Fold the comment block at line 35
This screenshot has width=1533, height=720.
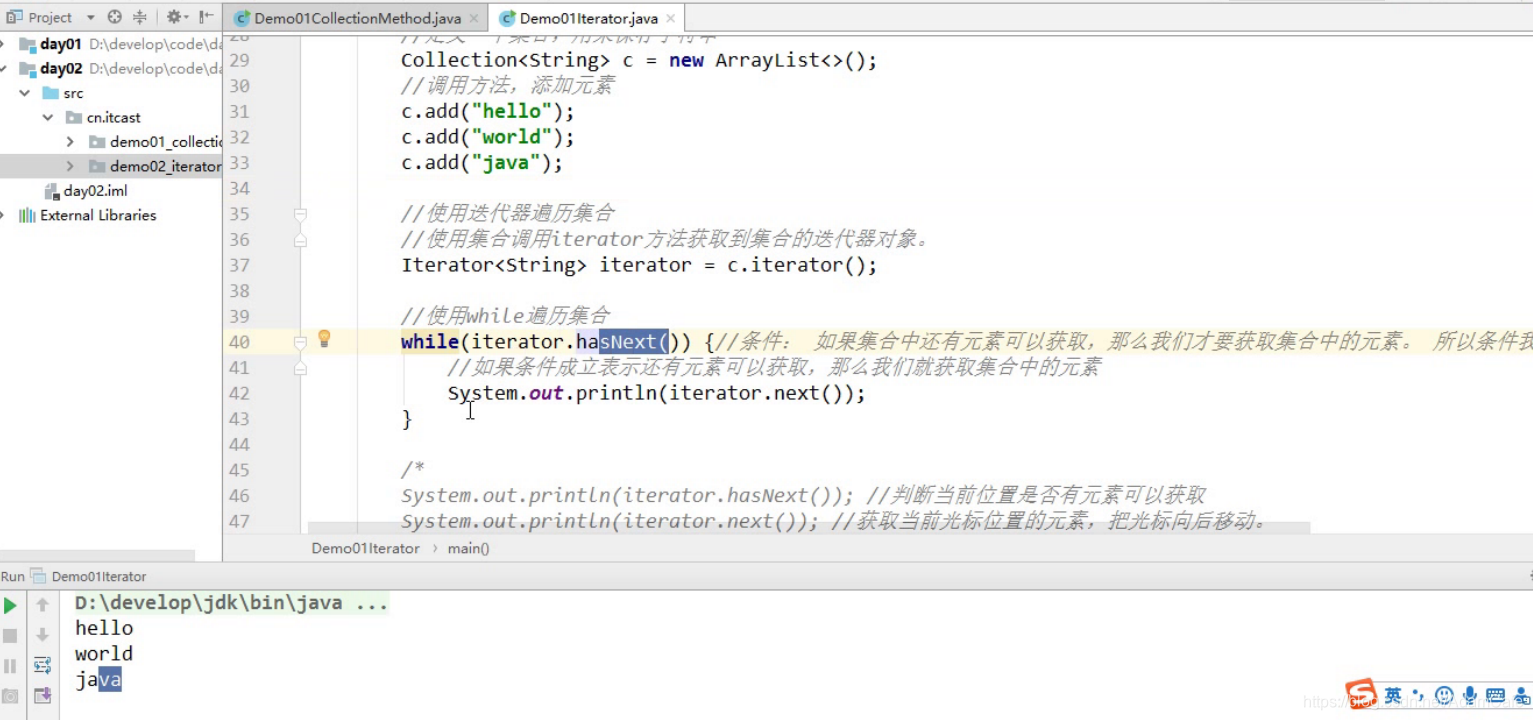click(x=300, y=214)
